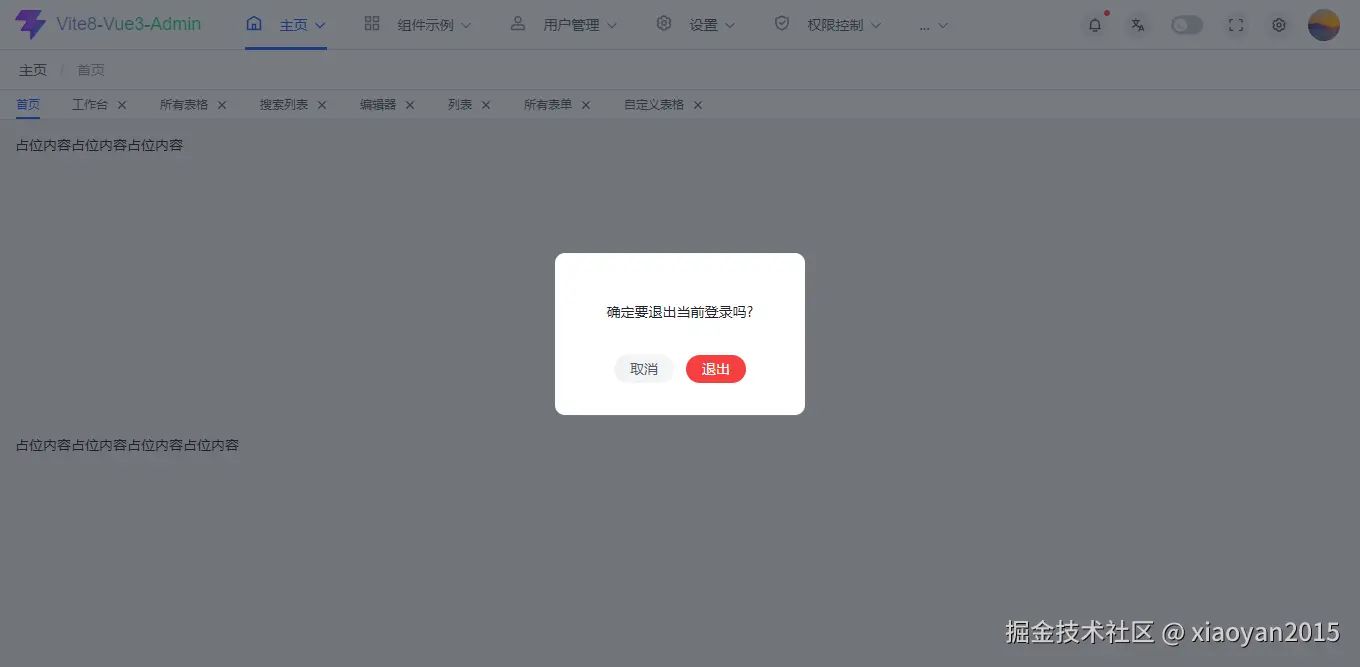
Task: Click the 设置 menu label
Action: point(704,25)
